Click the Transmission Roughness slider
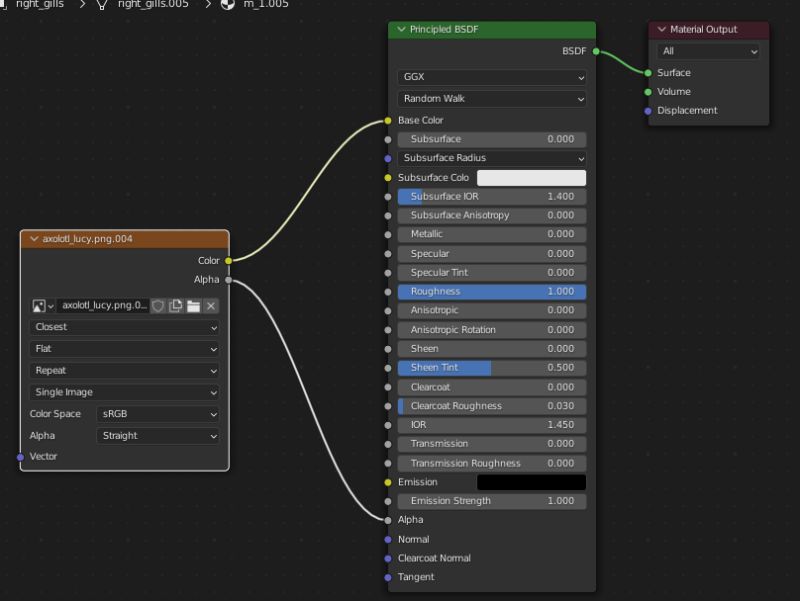Screen dimensions: 800x601 [492, 463]
